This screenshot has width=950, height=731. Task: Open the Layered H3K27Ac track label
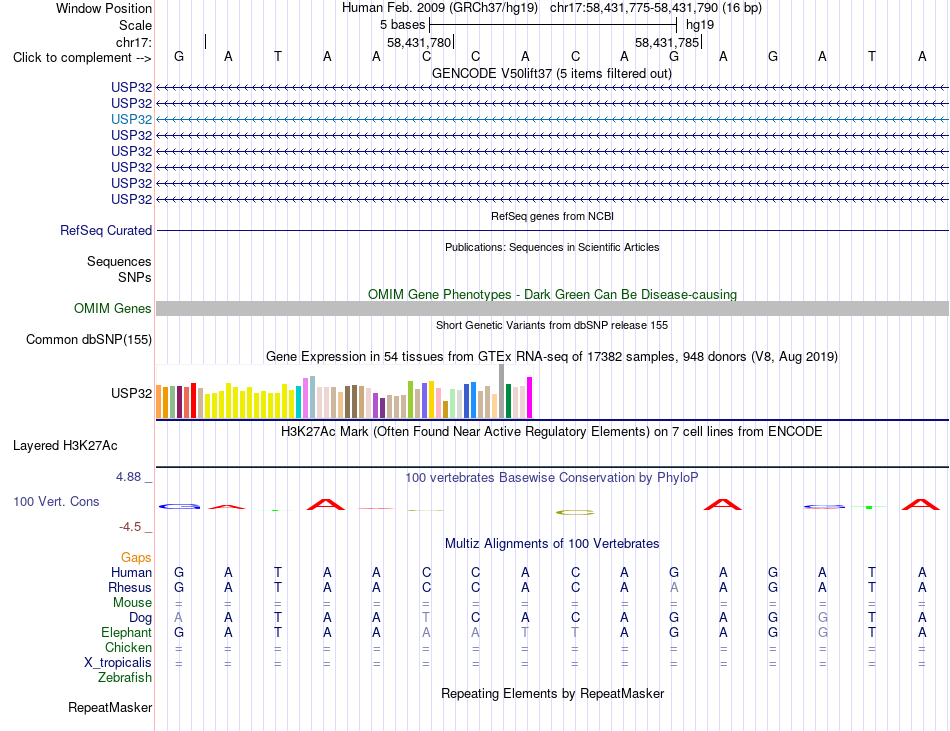pyautogui.click(x=65, y=446)
